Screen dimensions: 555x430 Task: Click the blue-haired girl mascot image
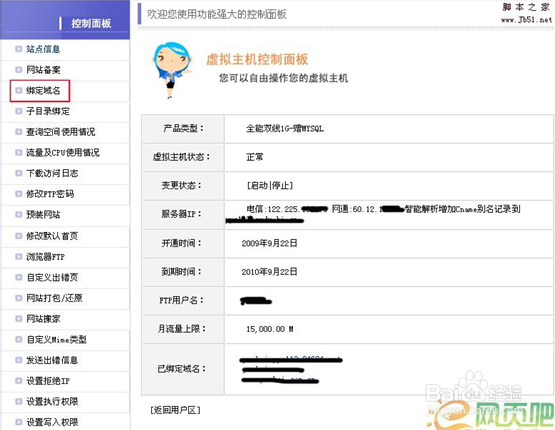click(173, 70)
